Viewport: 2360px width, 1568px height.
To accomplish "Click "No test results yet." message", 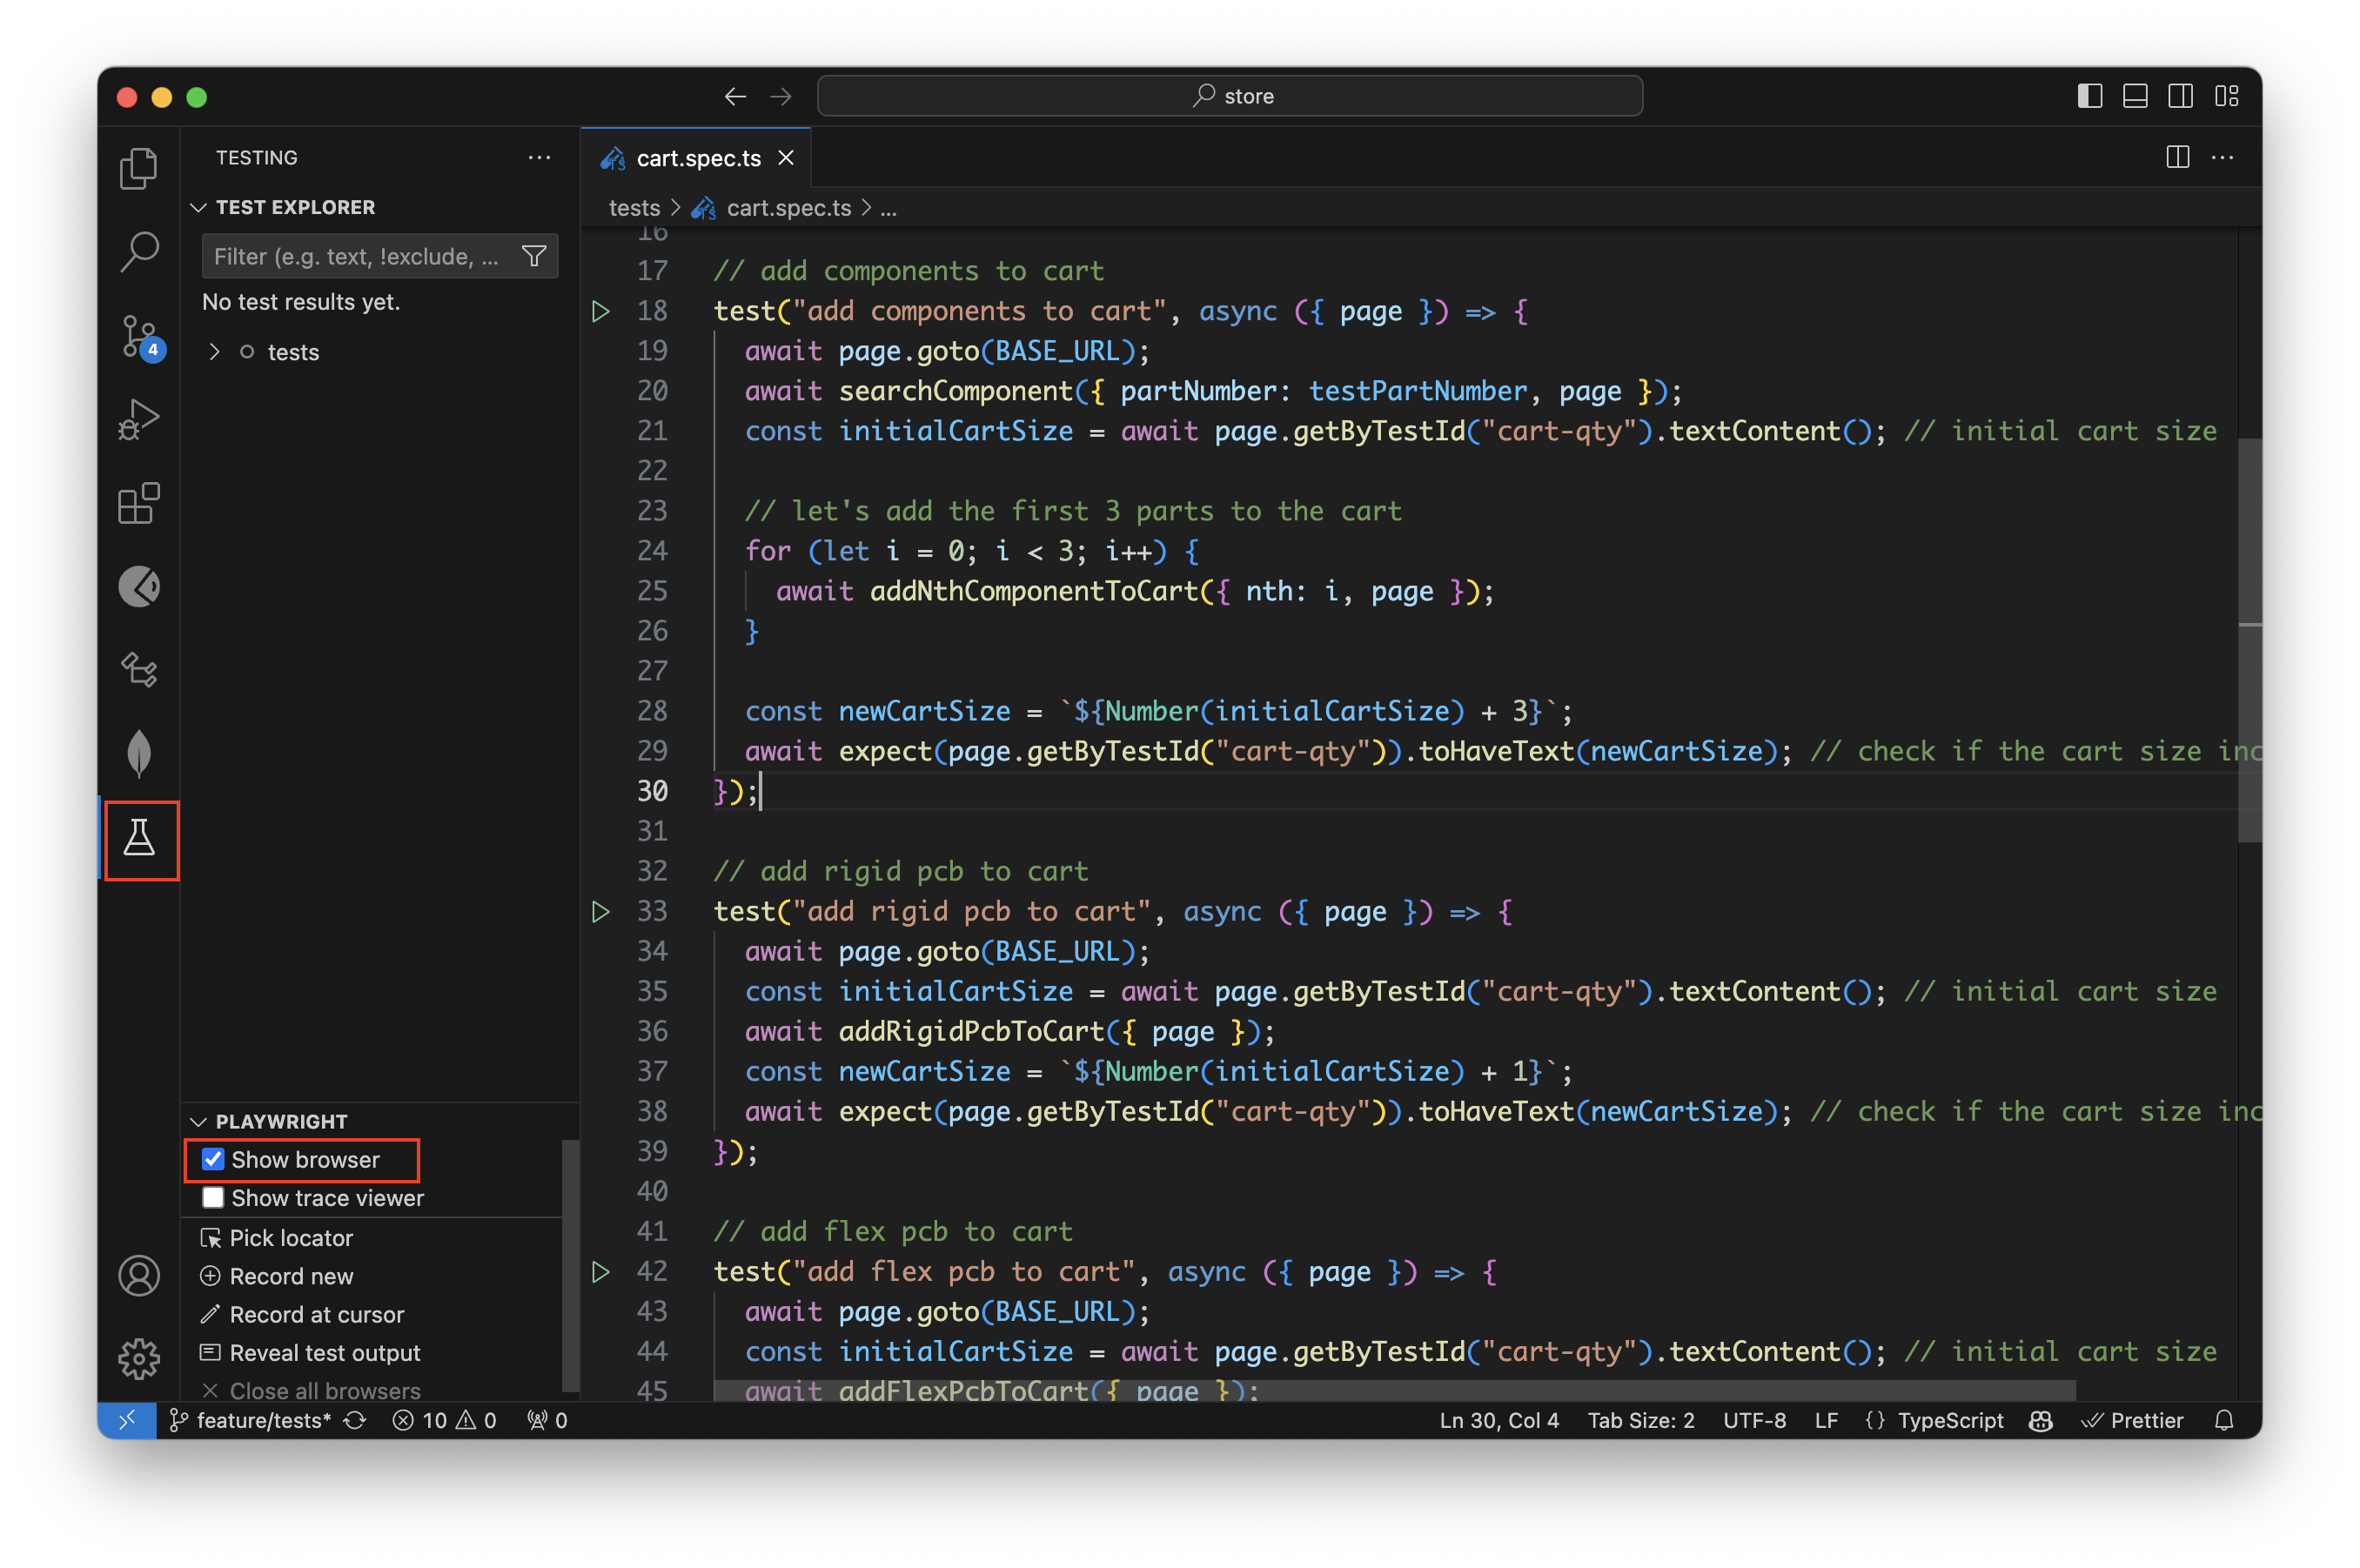I will 301,301.
